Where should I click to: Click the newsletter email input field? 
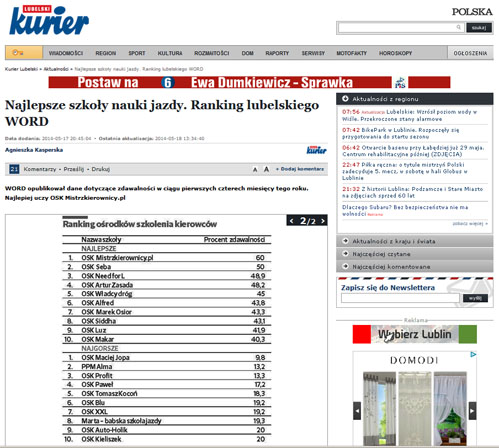400,298
